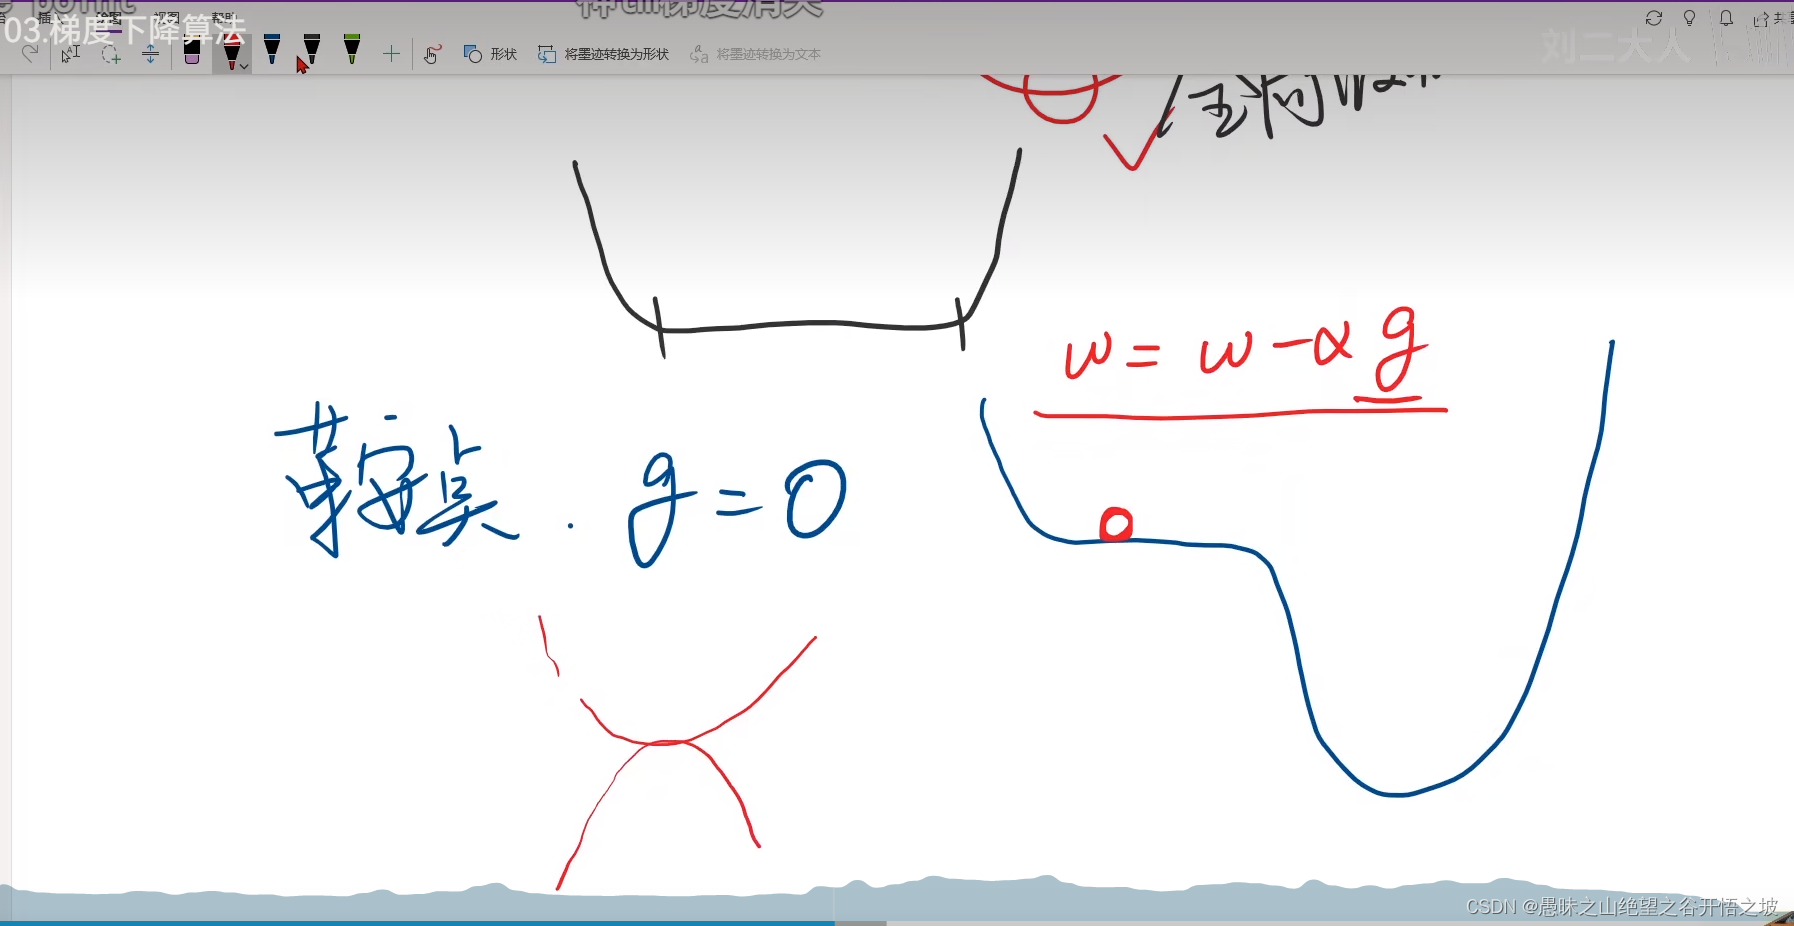The height and width of the screenshot is (926, 1794).
Task: Select the text/object selection tool
Action: pyautogui.click(x=70, y=54)
